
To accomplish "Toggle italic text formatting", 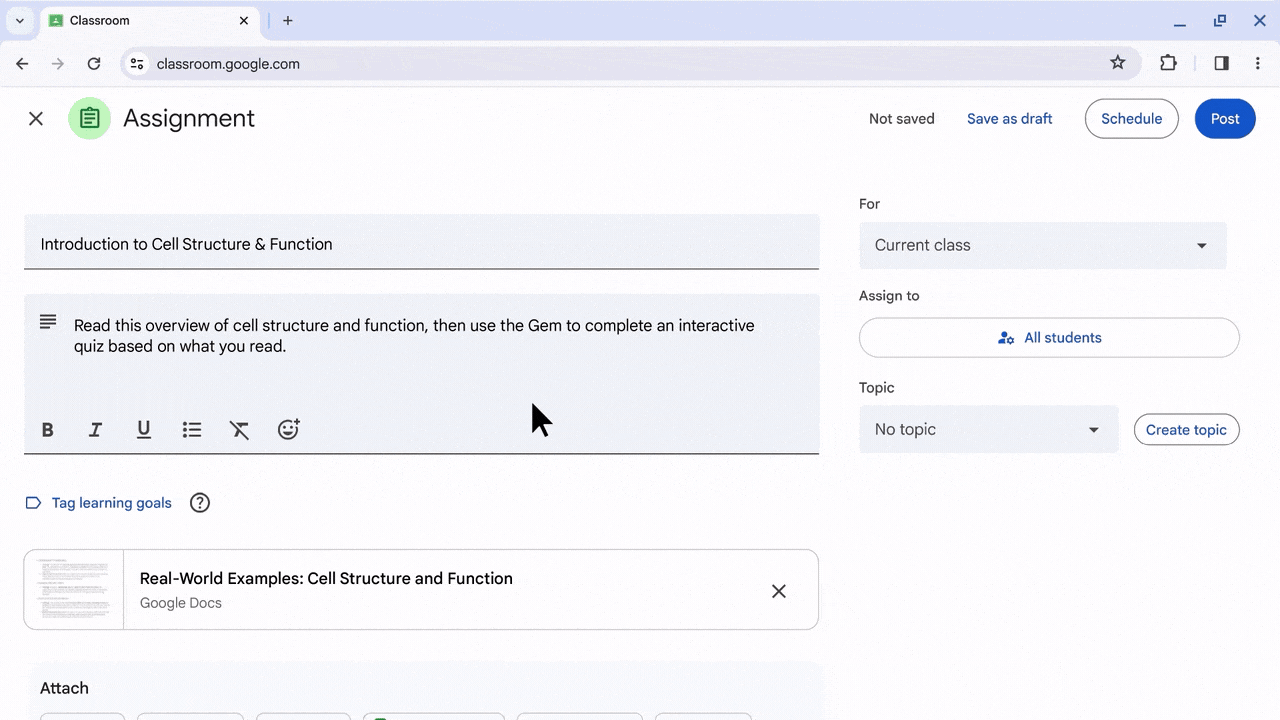I will coord(95,430).
